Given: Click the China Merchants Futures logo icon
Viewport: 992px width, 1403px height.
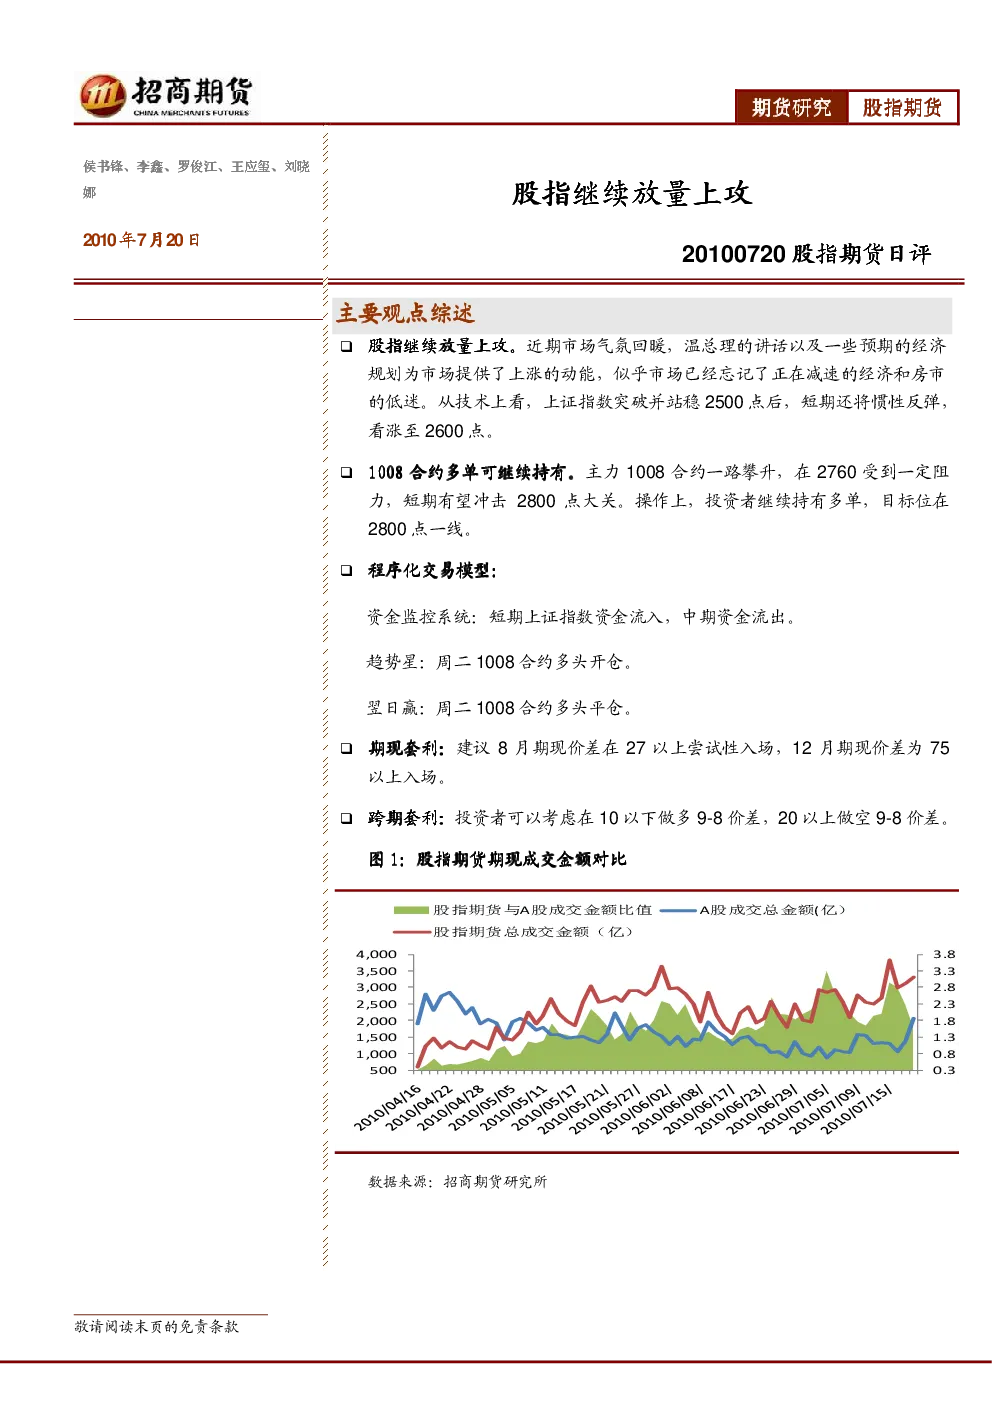Looking at the screenshot, I should click(x=101, y=95).
